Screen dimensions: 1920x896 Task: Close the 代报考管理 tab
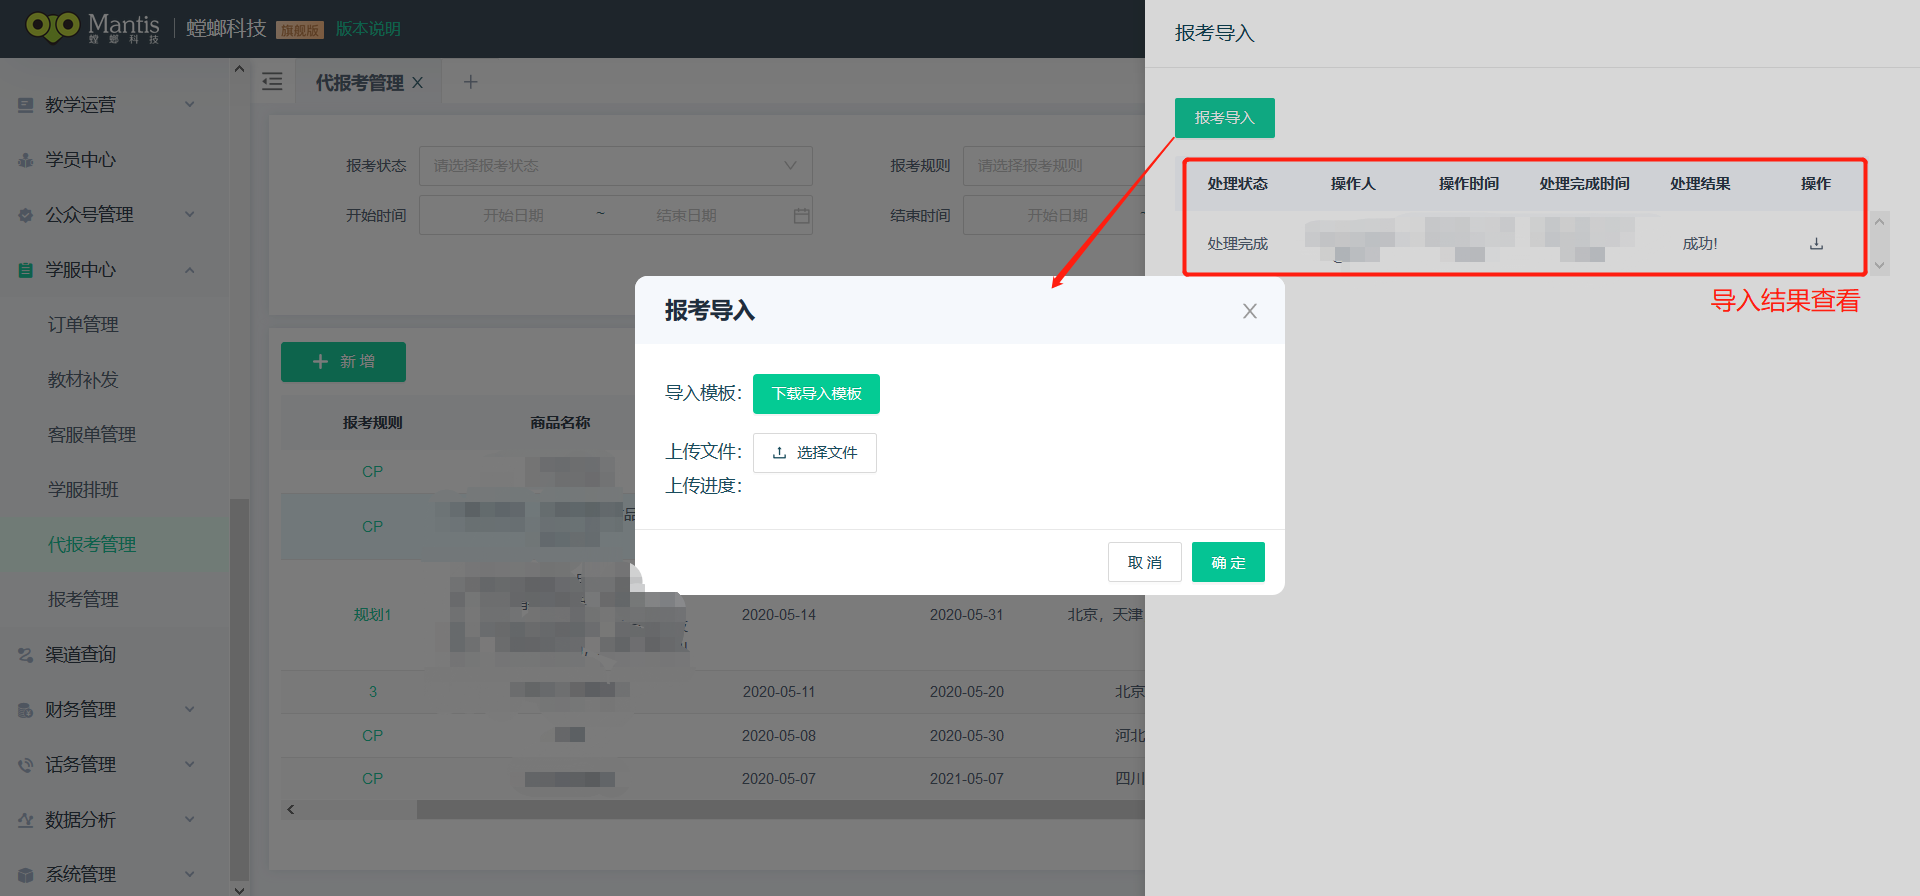418,83
